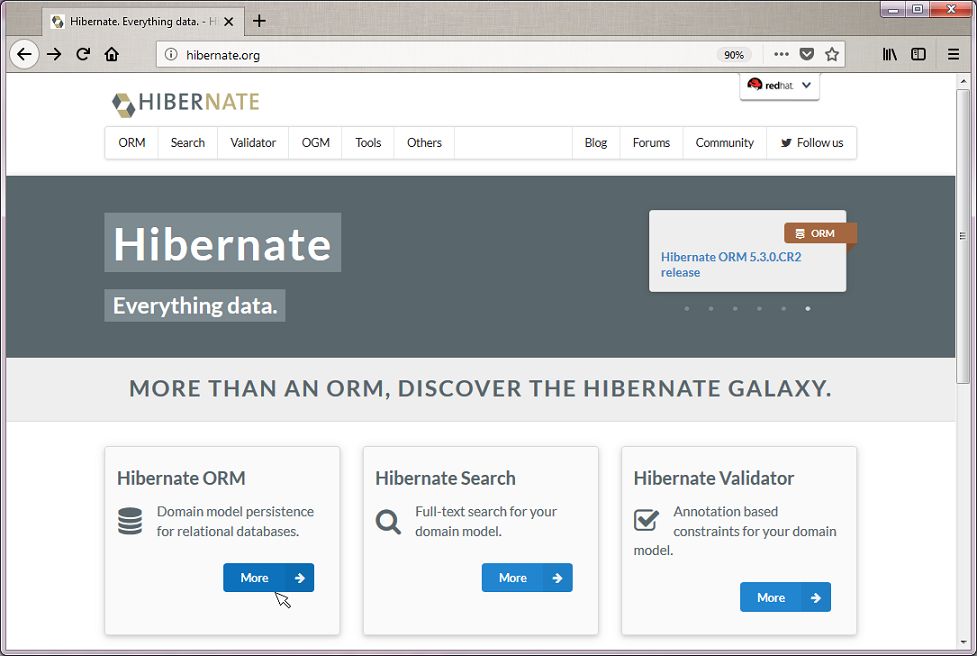Select the third carousel dot
977x656 pixels.
click(x=735, y=308)
